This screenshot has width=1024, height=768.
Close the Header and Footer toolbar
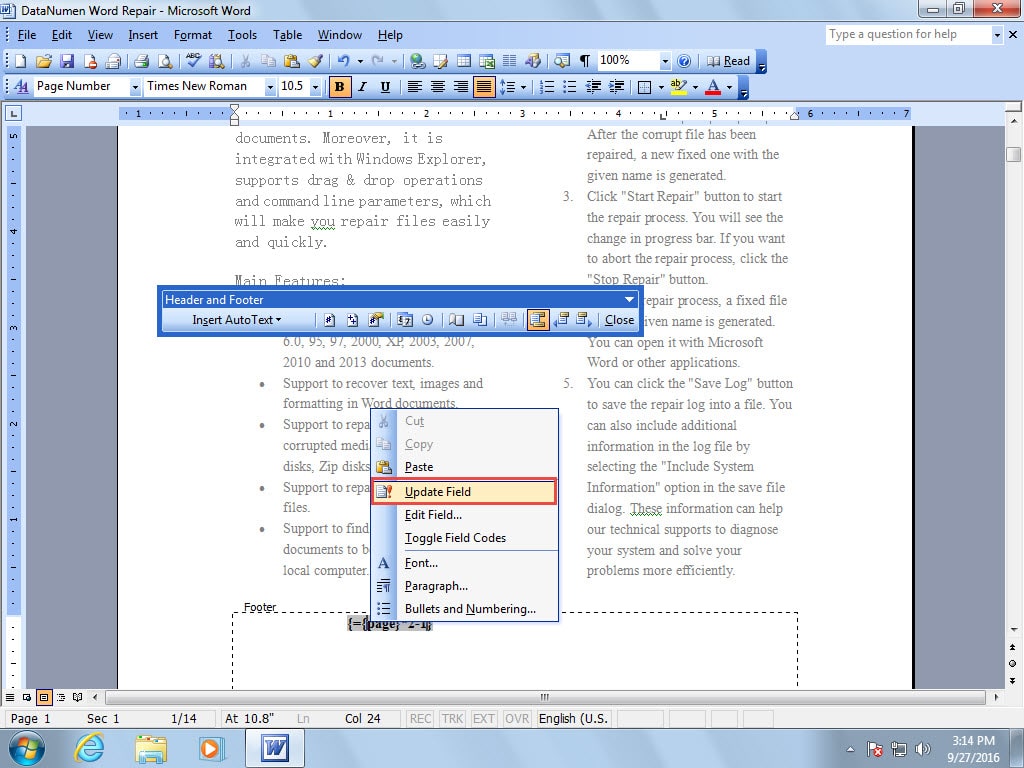pos(619,320)
